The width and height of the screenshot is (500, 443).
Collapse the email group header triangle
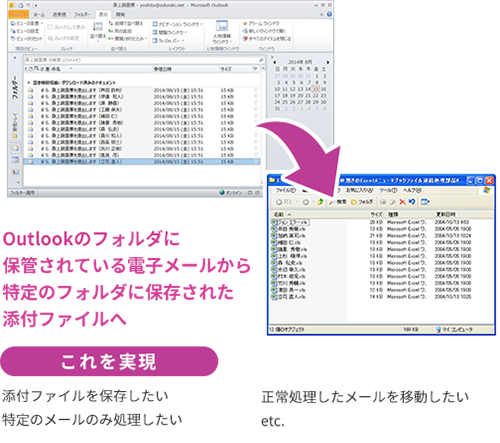tap(29, 82)
